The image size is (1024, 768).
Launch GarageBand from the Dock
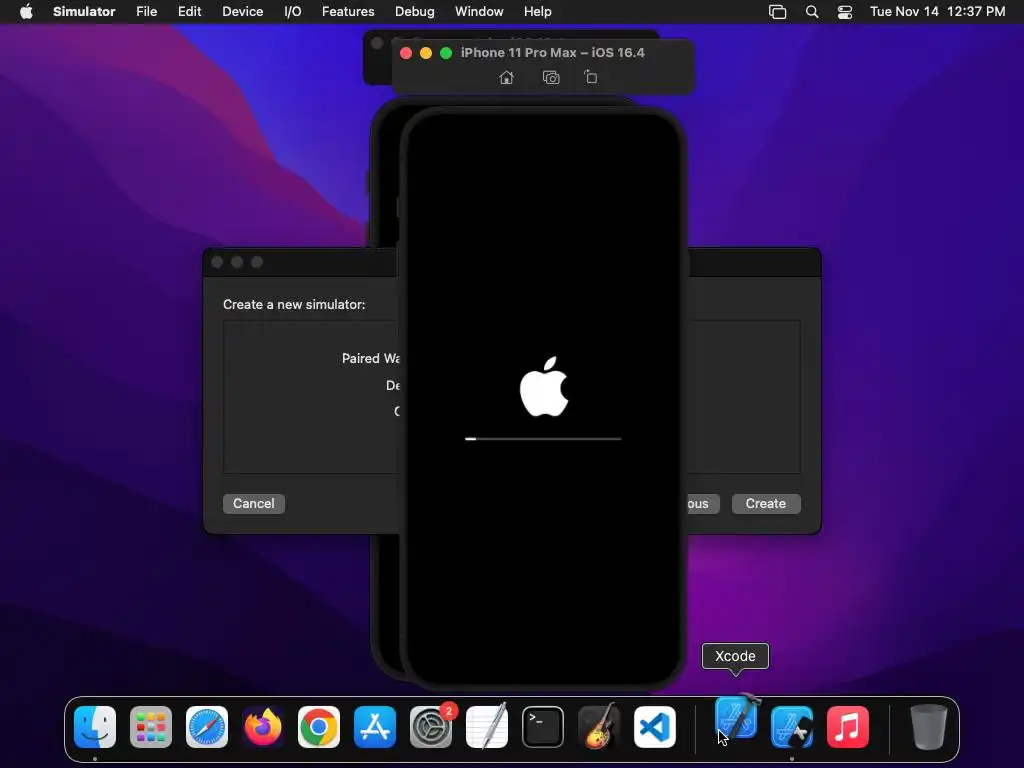pos(598,727)
